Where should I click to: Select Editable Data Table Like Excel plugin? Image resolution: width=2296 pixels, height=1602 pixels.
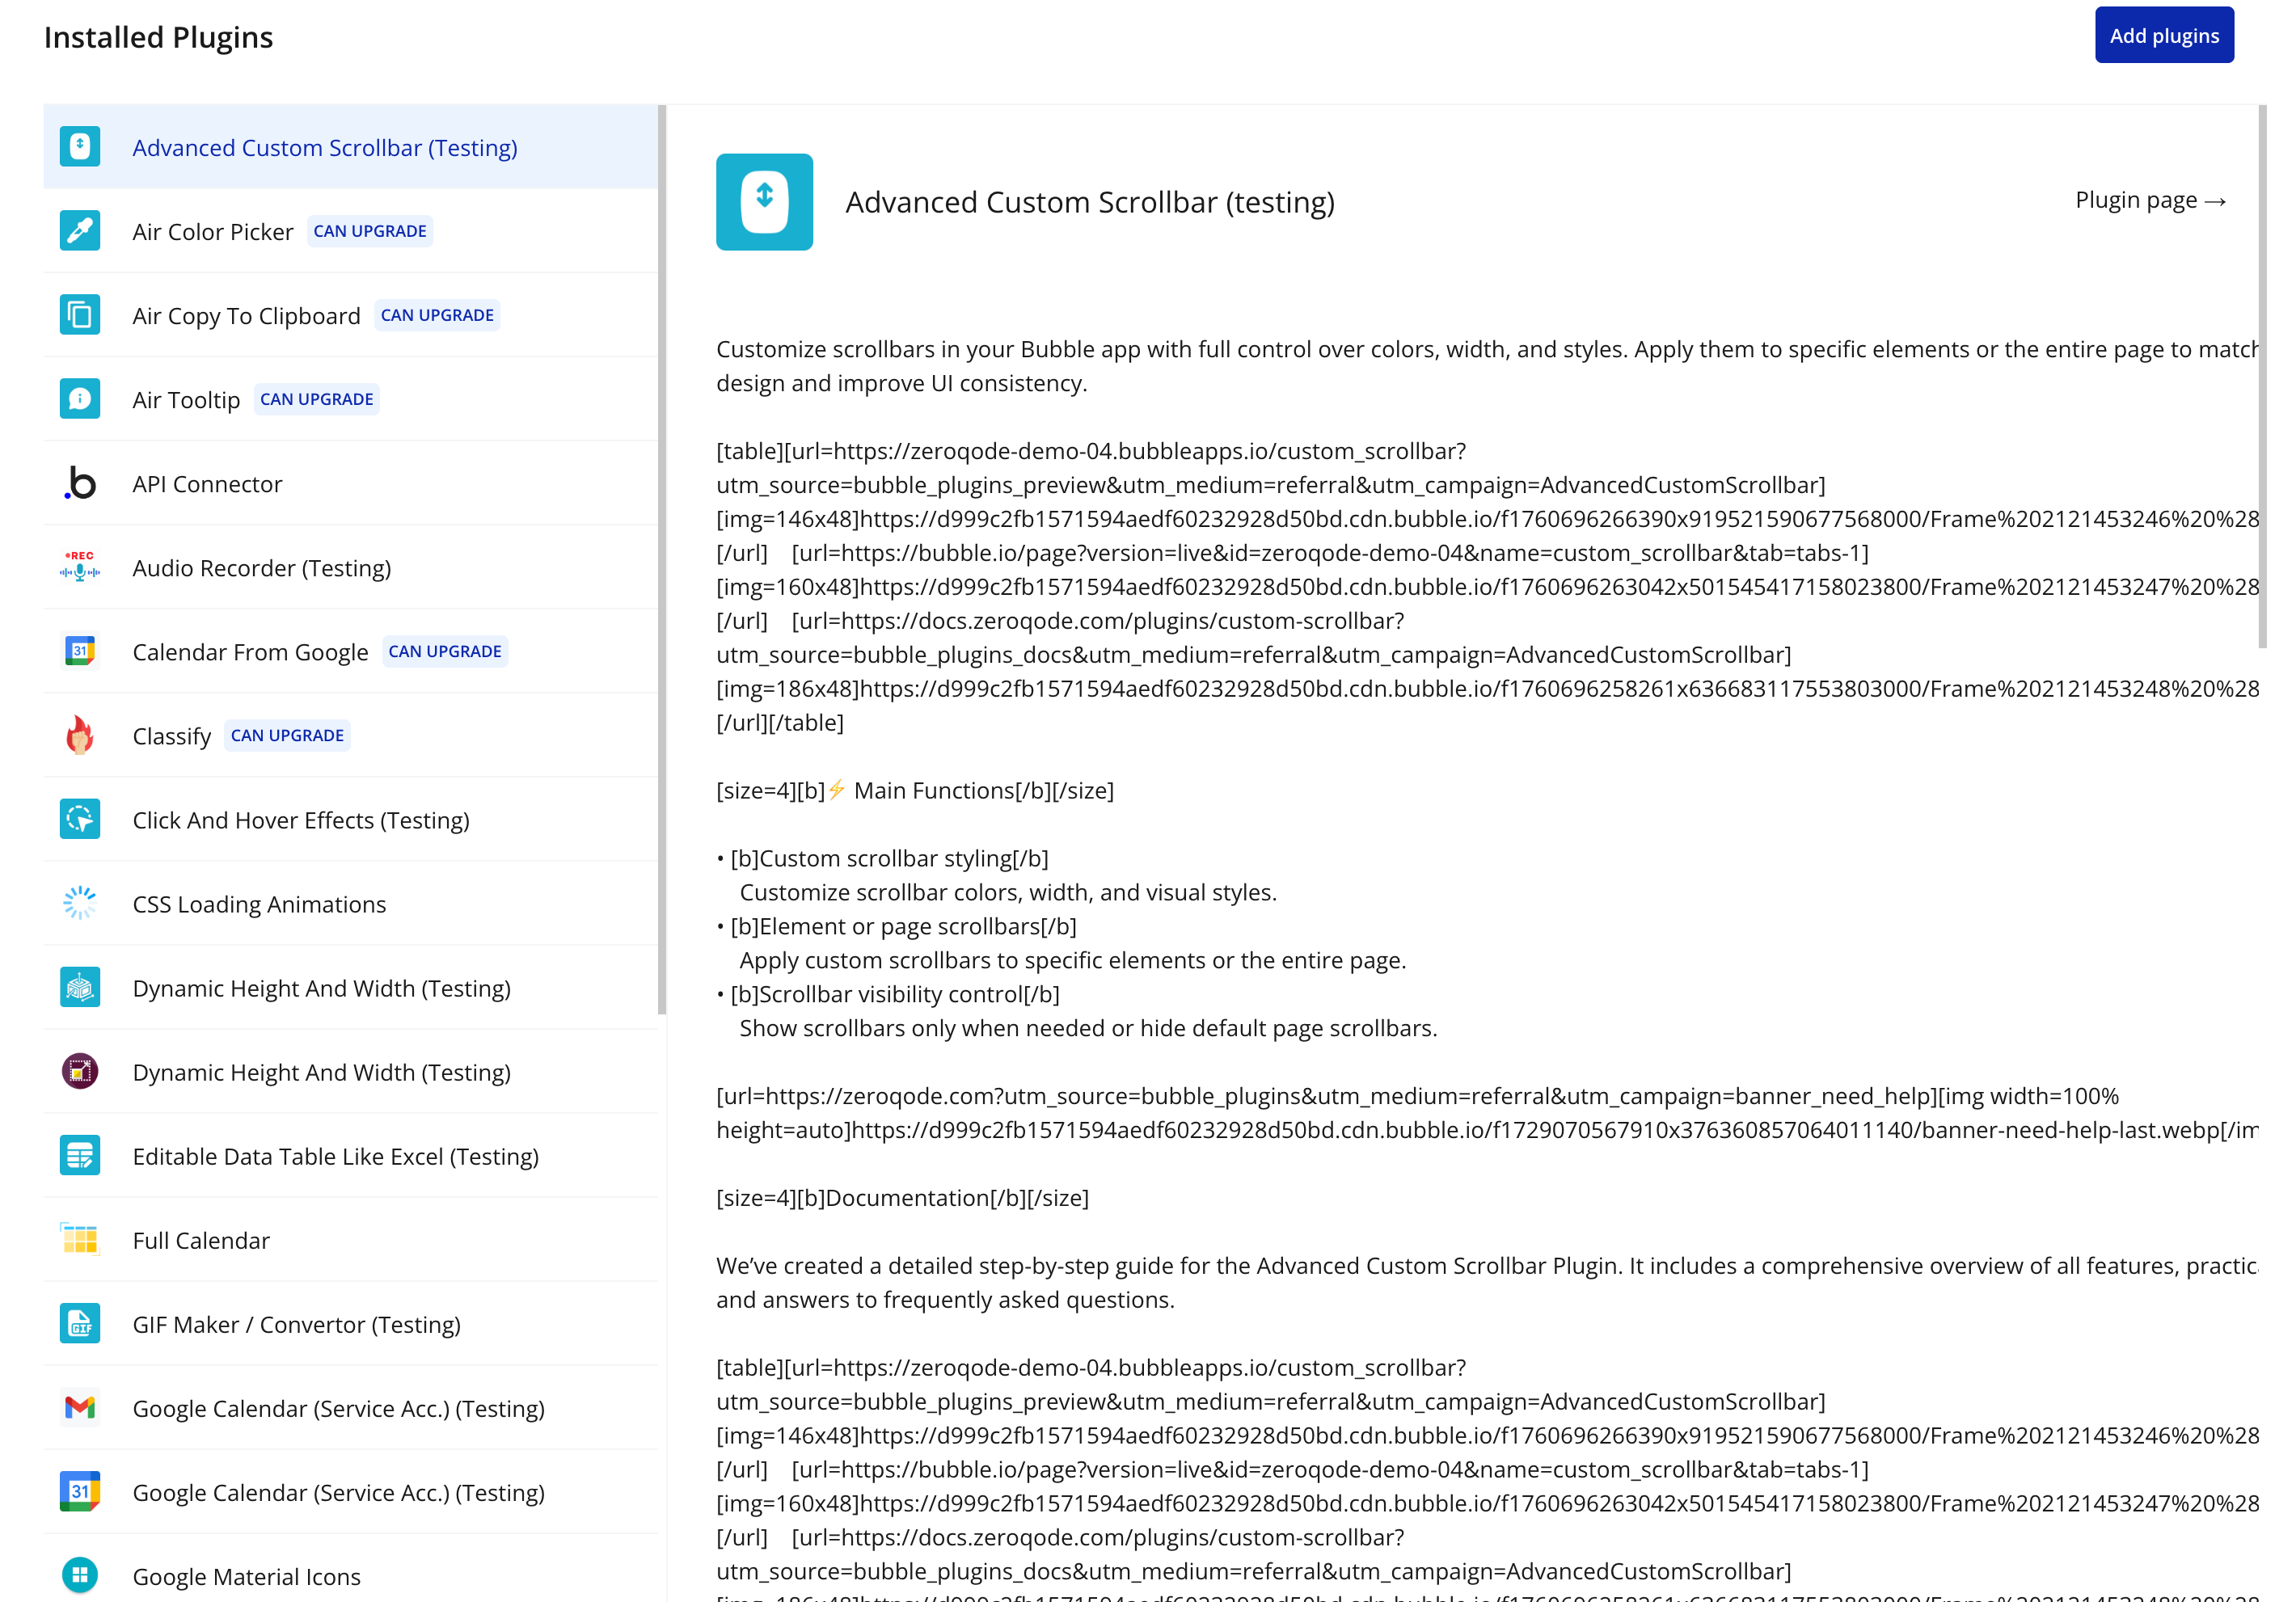335,1156
